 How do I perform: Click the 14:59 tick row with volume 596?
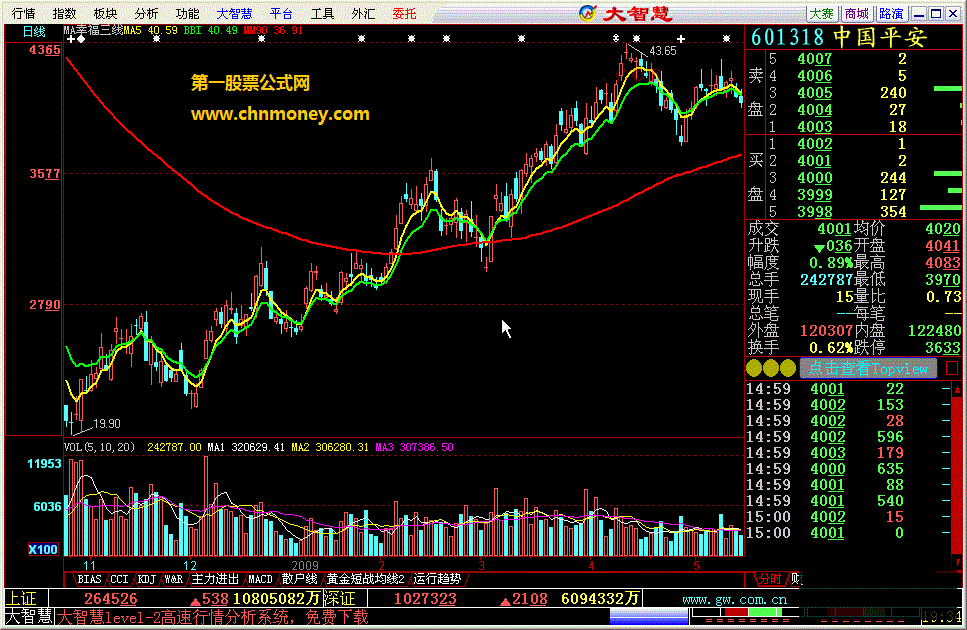848,437
